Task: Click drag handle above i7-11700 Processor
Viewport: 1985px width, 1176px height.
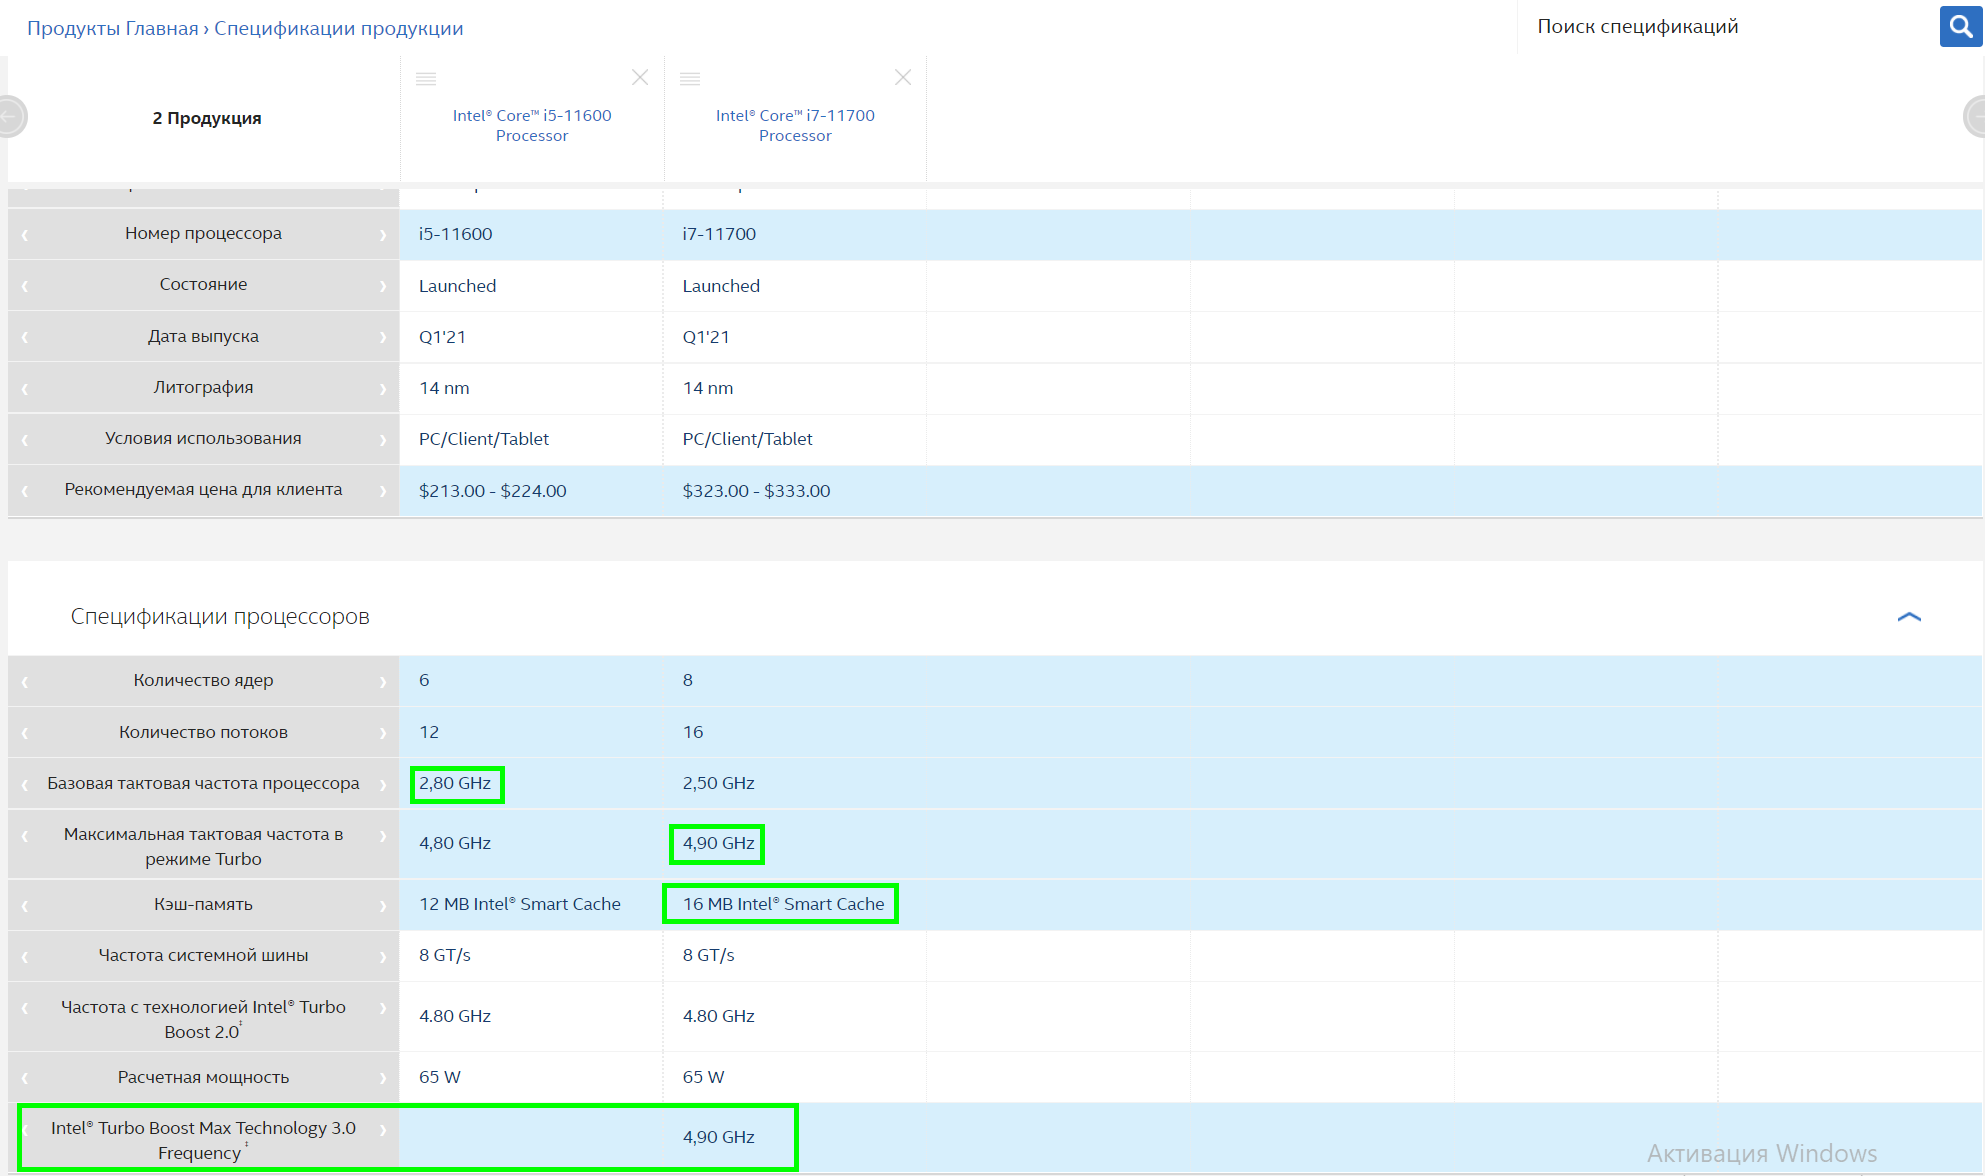Action: click(690, 78)
